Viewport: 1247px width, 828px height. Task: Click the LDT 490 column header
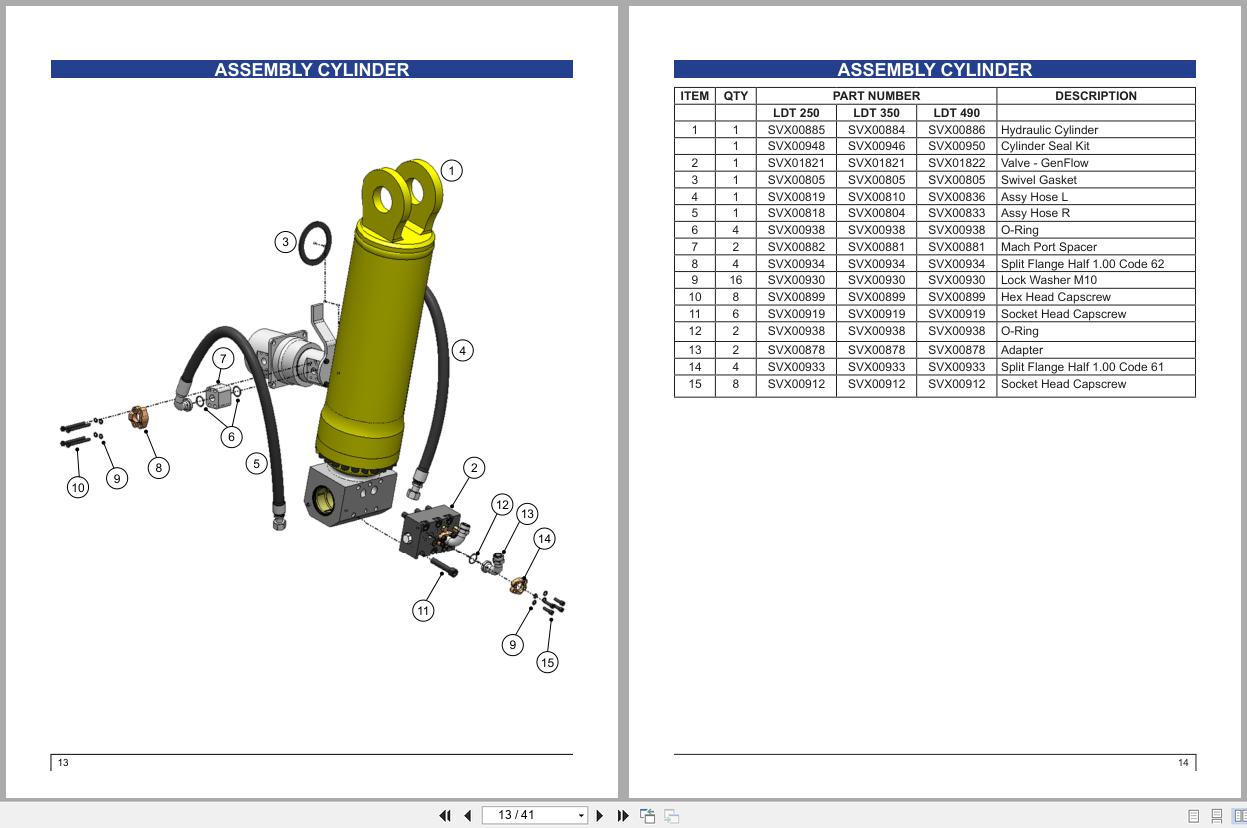956,112
